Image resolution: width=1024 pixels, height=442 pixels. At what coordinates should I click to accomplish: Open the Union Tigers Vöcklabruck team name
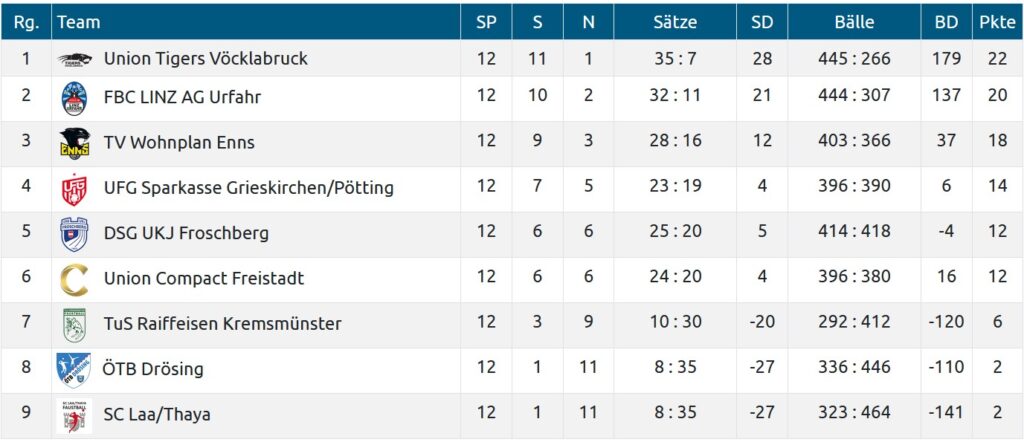coord(205,59)
